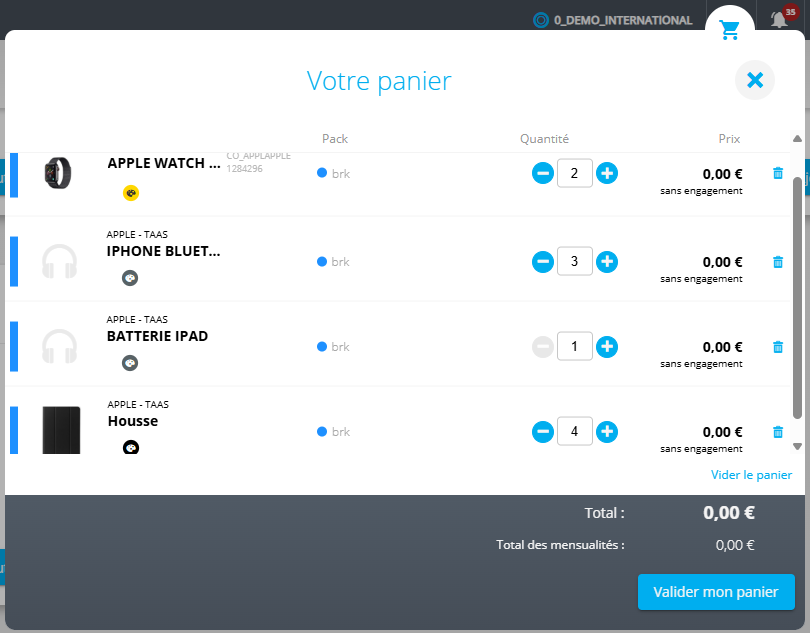Click the brk pack label for Housse
The image size is (810, 633).
pos(340,432)
